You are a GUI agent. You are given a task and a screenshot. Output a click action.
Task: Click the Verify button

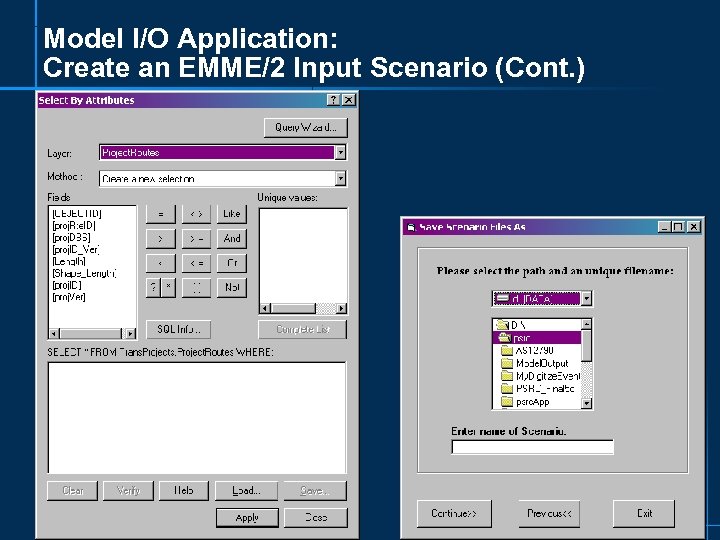pyautogui.click(x=128, y=491)
